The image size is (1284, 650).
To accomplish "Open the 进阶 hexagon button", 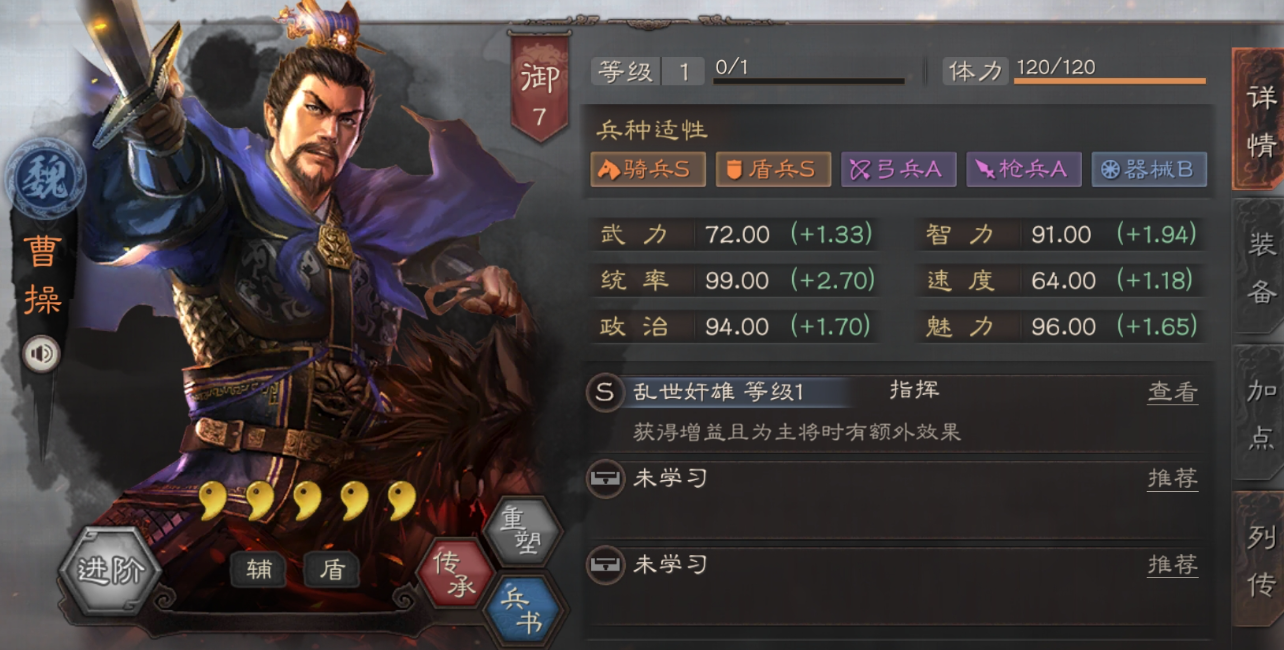I will [x=109, y=571].
